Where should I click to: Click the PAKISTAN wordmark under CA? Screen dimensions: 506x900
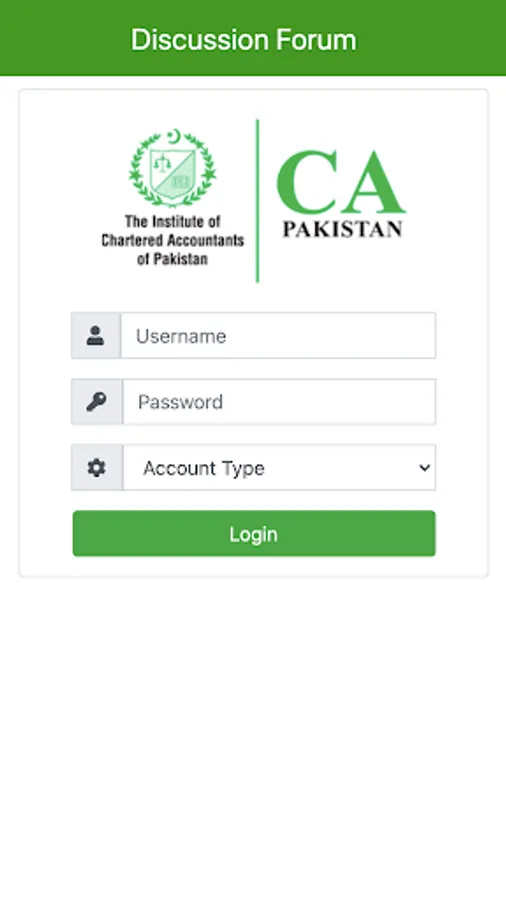(x=342, y=229)
